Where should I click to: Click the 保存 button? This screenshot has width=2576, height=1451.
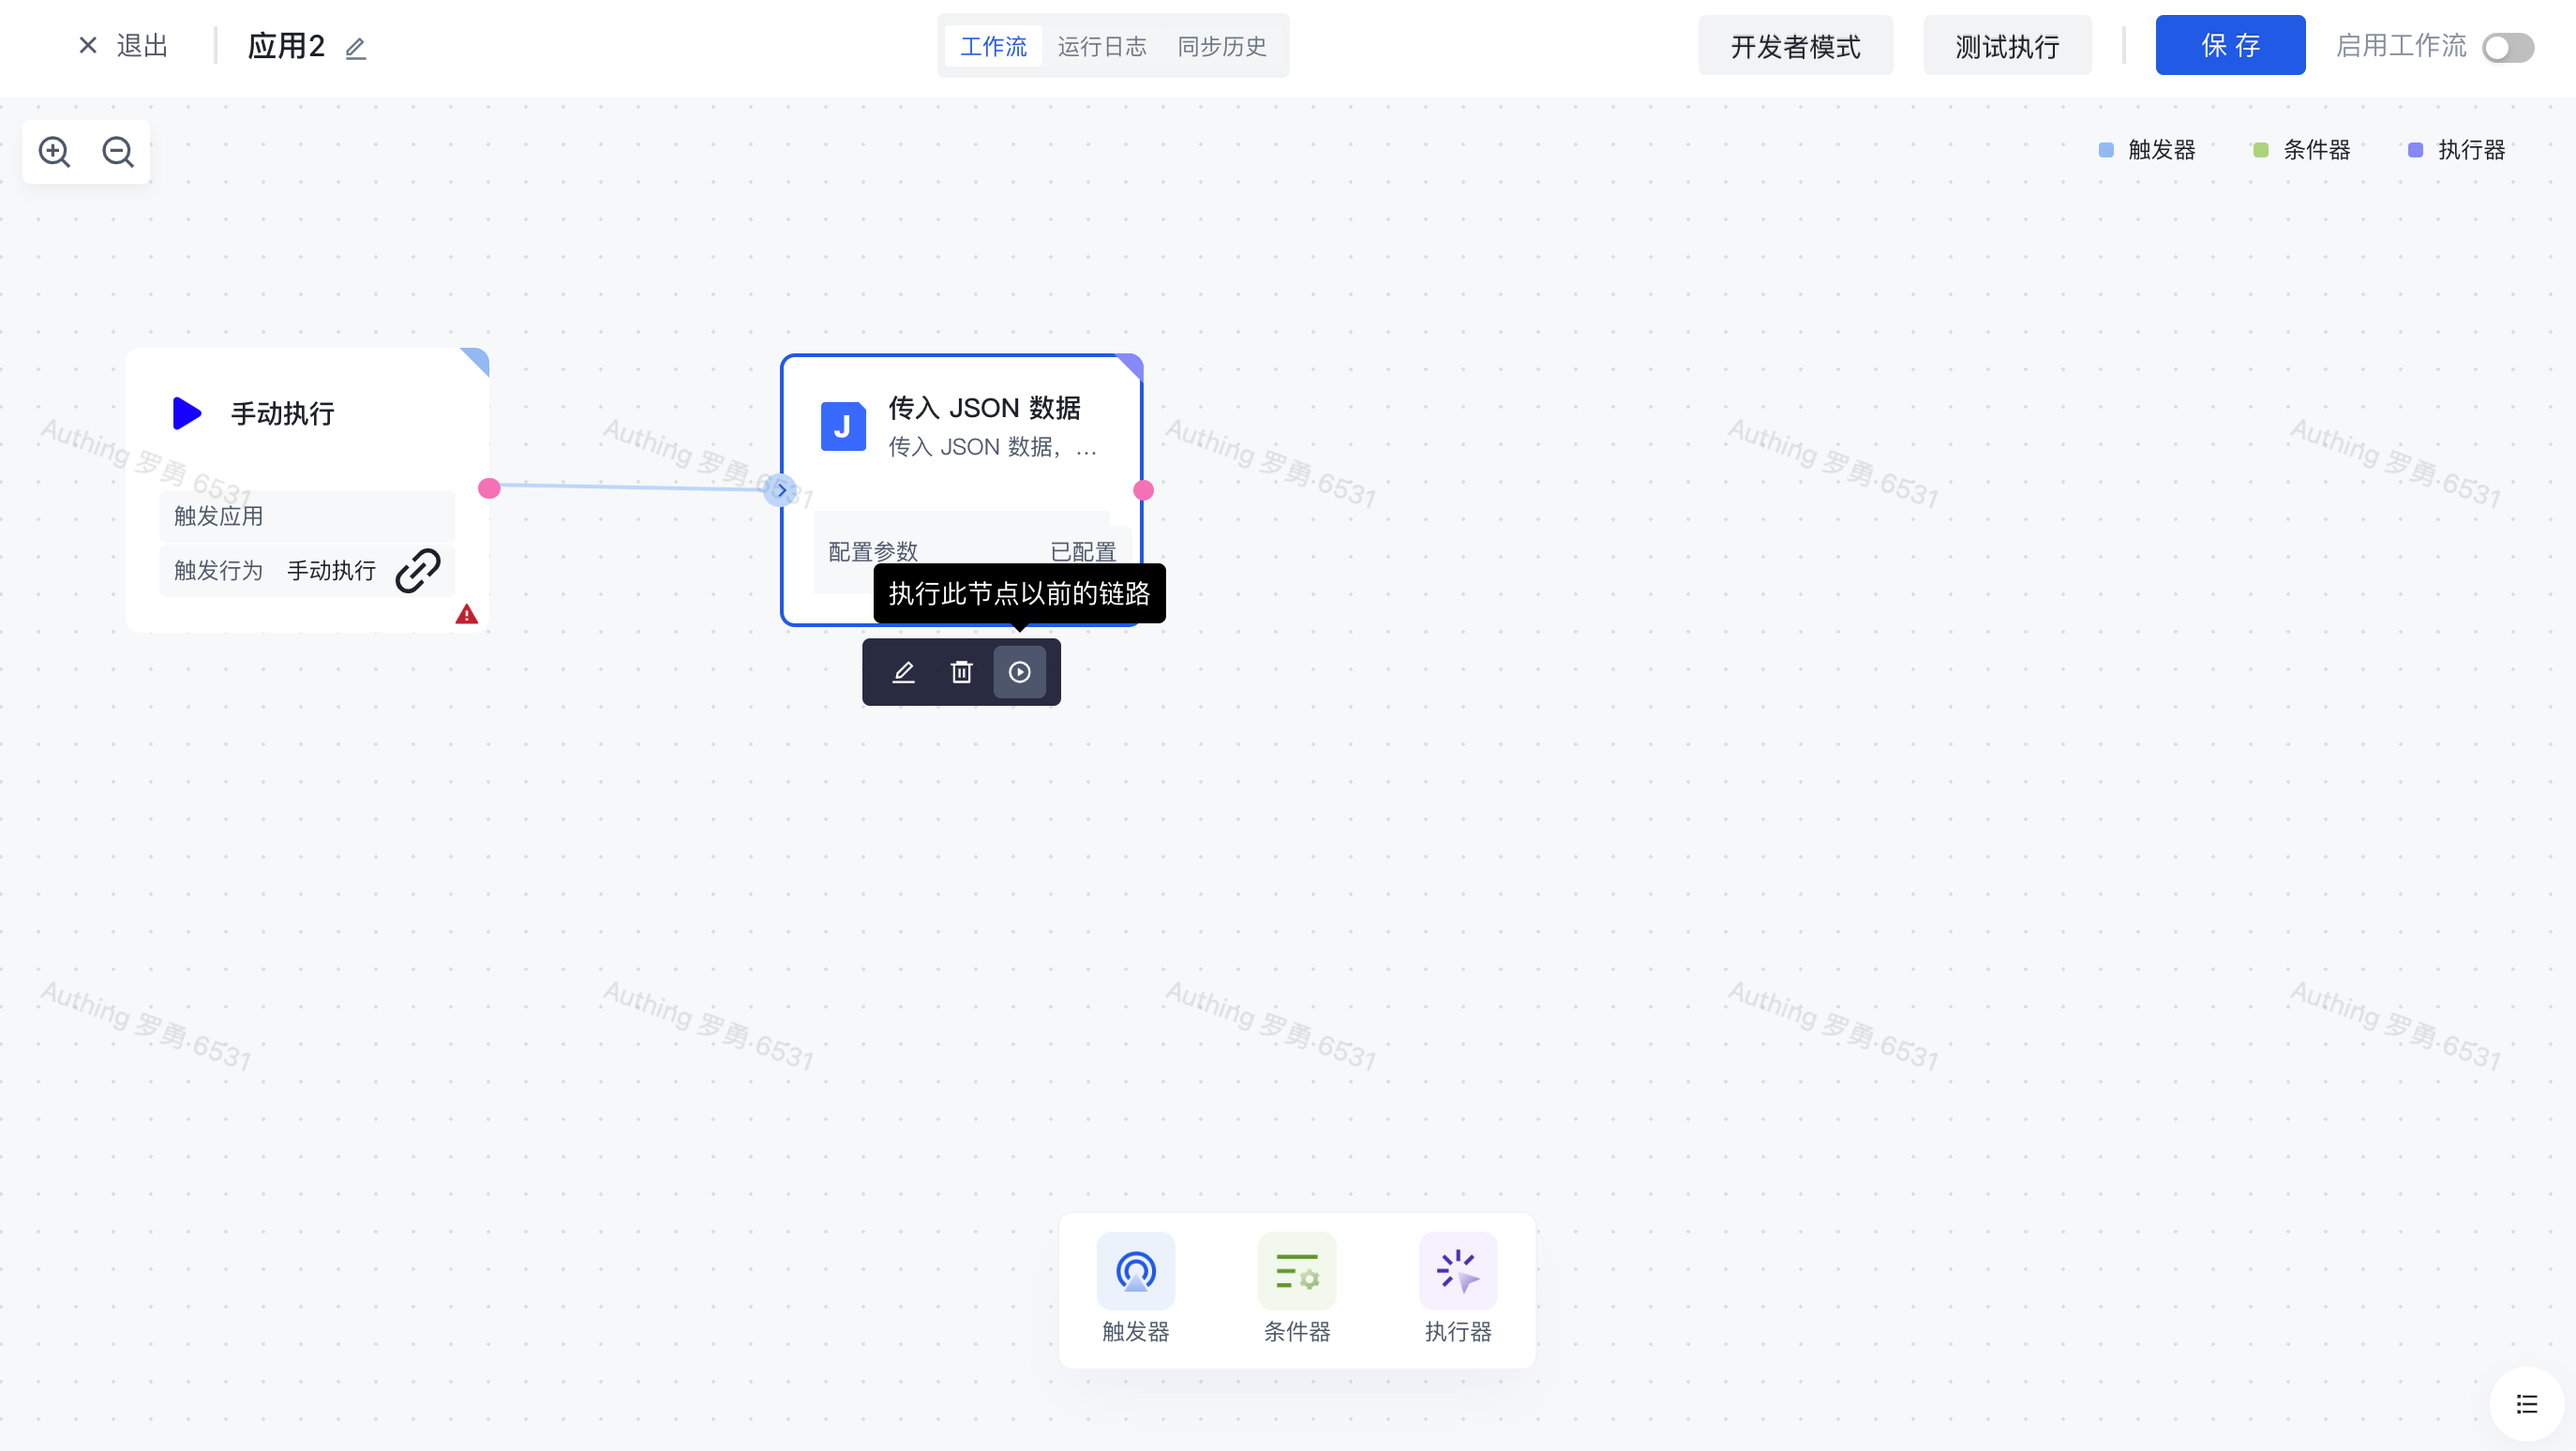click(2229, 45)
